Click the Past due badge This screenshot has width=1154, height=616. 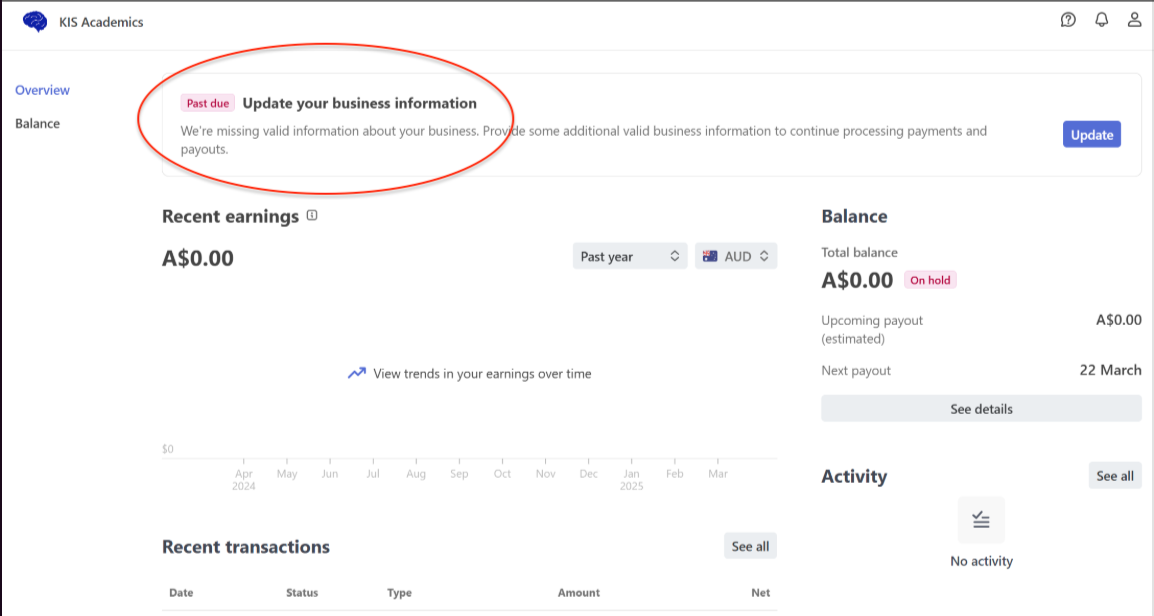208,103
